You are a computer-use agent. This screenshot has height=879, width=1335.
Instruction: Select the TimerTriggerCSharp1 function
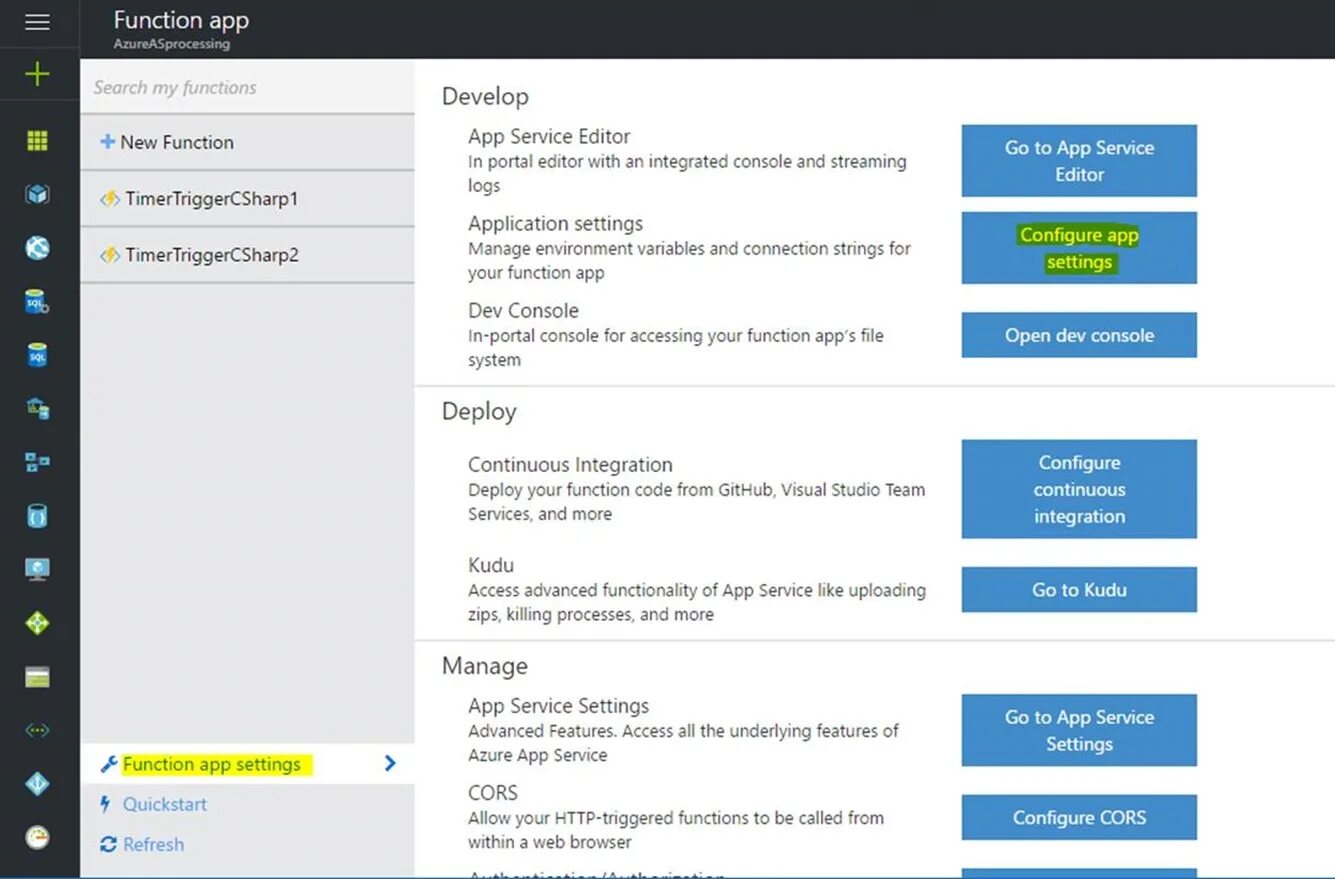(247, 199)
